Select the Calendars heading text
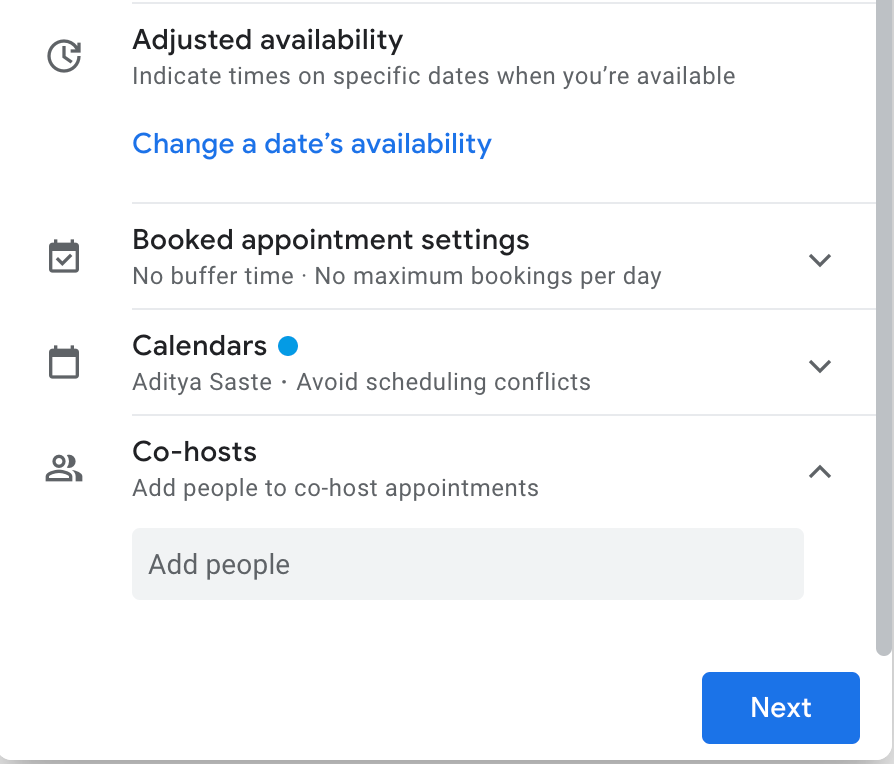The height and width of the screenshot is (764, 894). point(200,346)
